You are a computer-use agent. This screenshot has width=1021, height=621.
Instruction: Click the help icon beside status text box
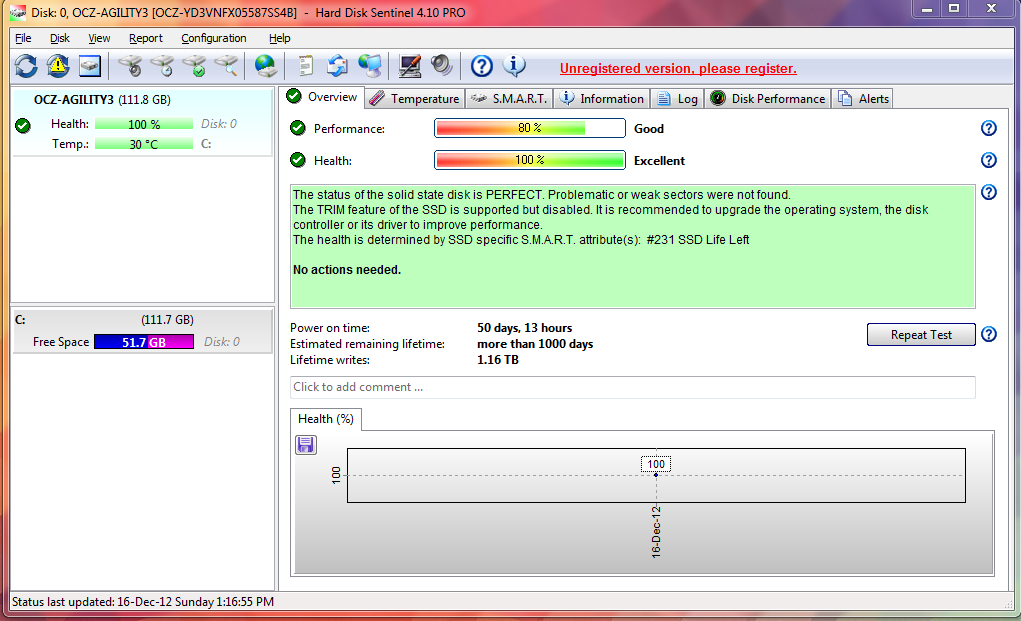[988, 192]
